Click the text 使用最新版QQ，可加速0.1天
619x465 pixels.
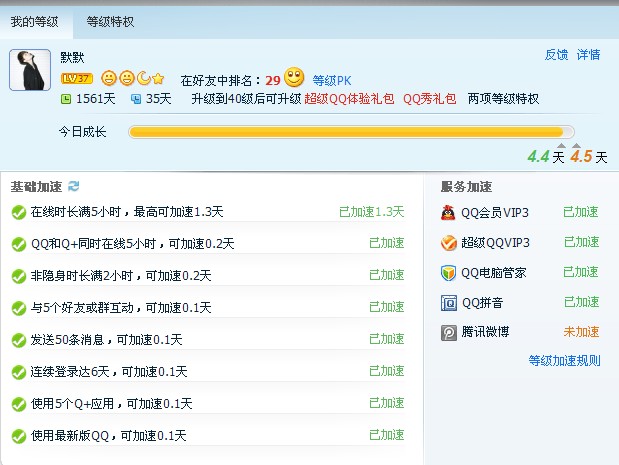point(109,435)
